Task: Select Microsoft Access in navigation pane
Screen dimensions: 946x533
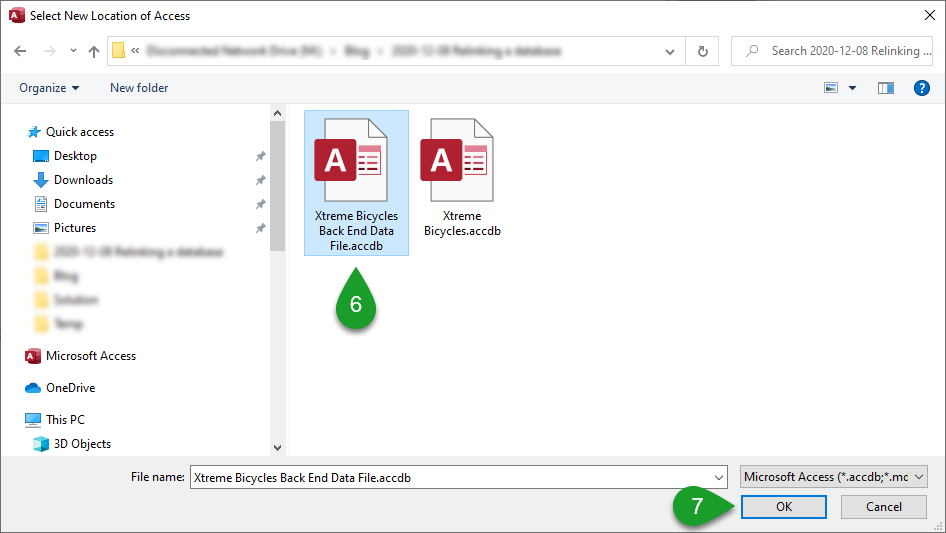Action: coord(91,356)
